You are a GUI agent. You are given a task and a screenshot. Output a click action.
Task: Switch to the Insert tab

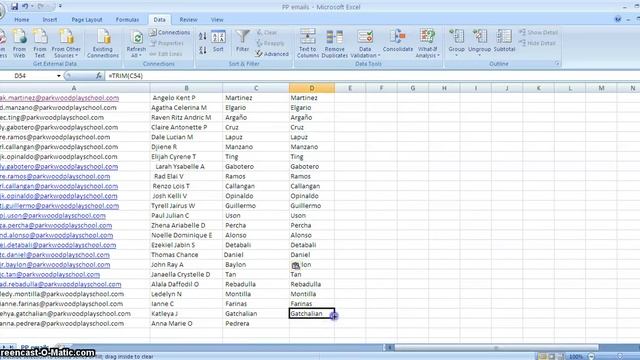click(x=50, y=20)
